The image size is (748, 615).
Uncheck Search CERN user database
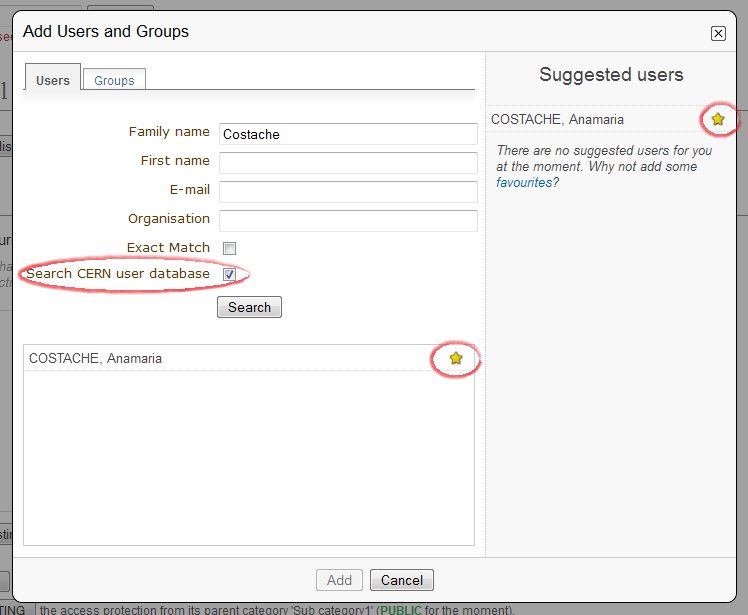coord(229,274)
